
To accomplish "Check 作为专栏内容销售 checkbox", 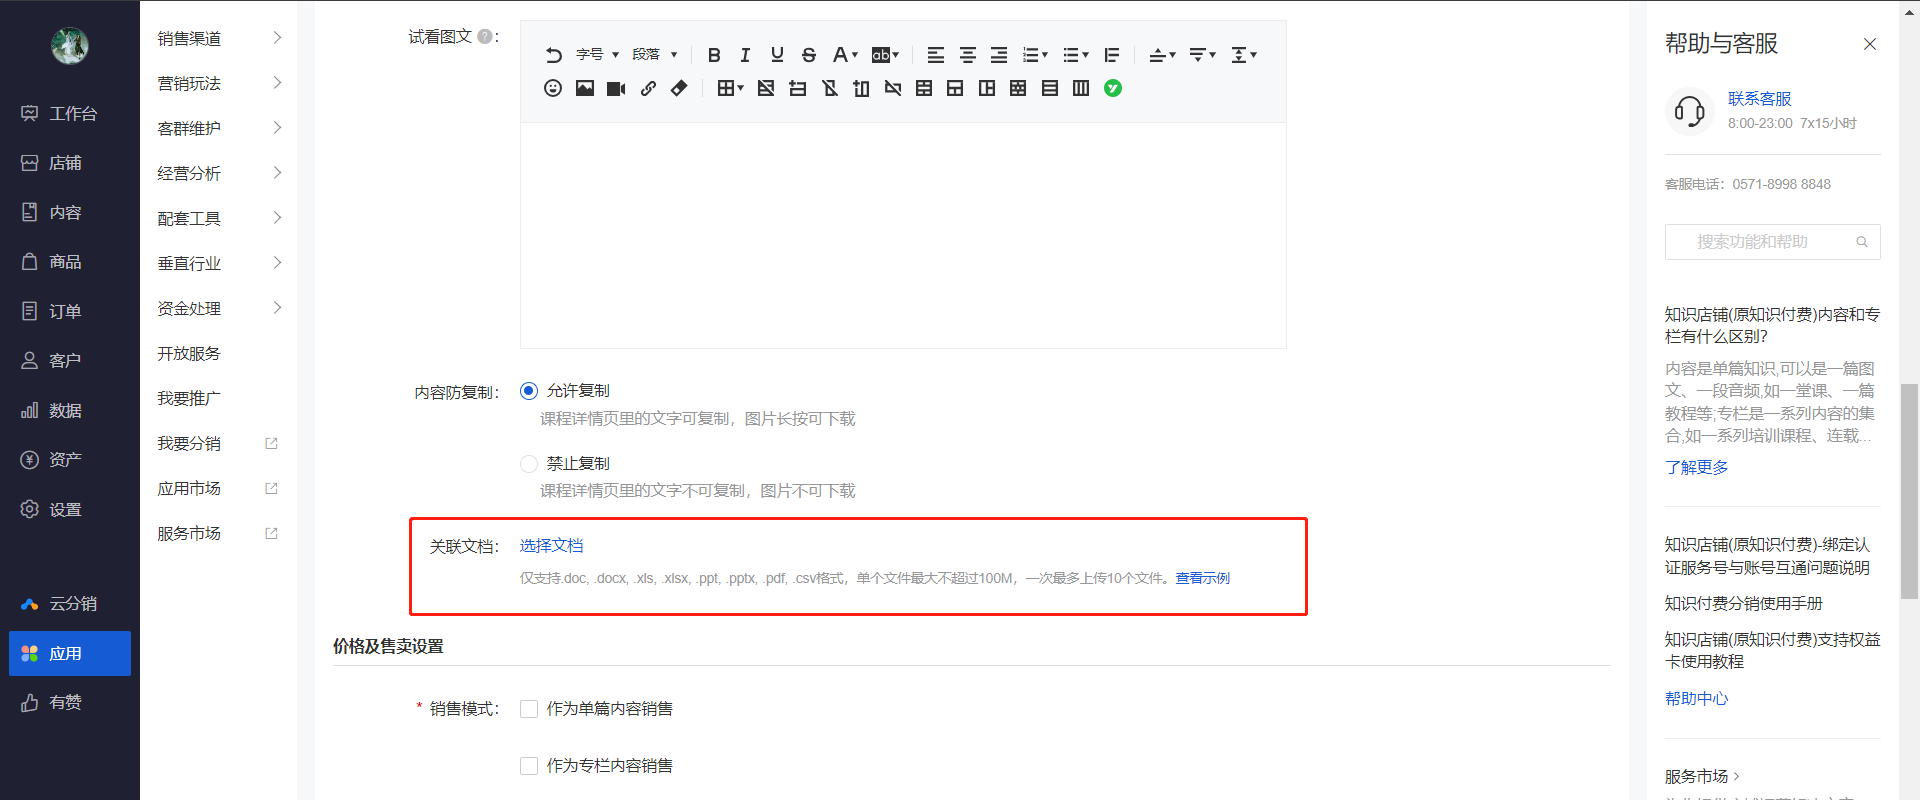I will (529, 766).
